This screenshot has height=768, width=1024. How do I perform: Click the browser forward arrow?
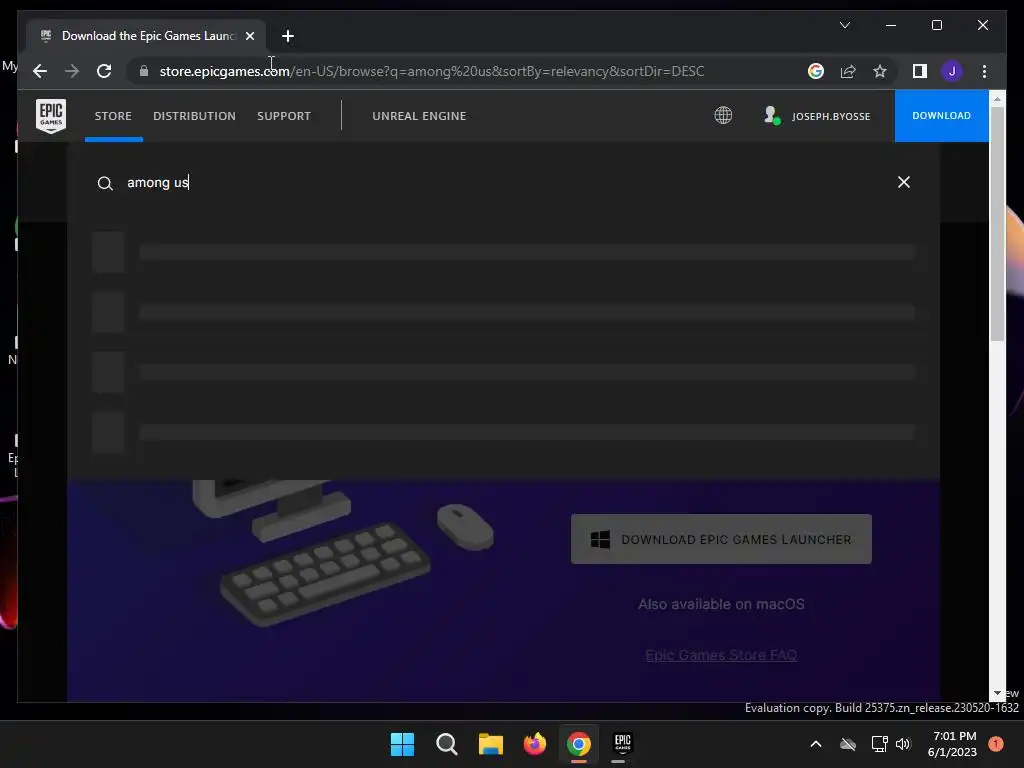tap(72, 71)
